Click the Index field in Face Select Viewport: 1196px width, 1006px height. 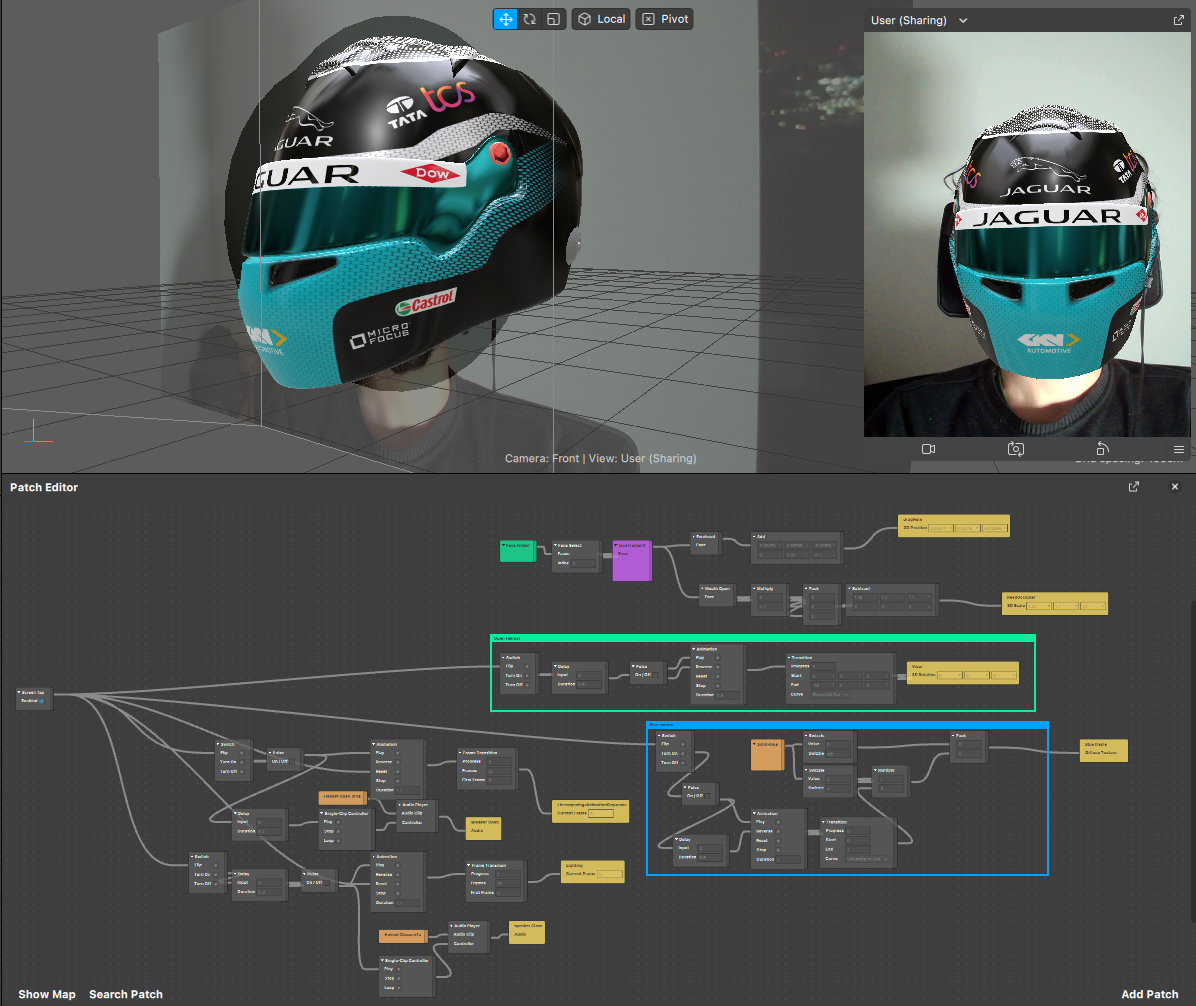pyautogui.click(x=583, y=563)
